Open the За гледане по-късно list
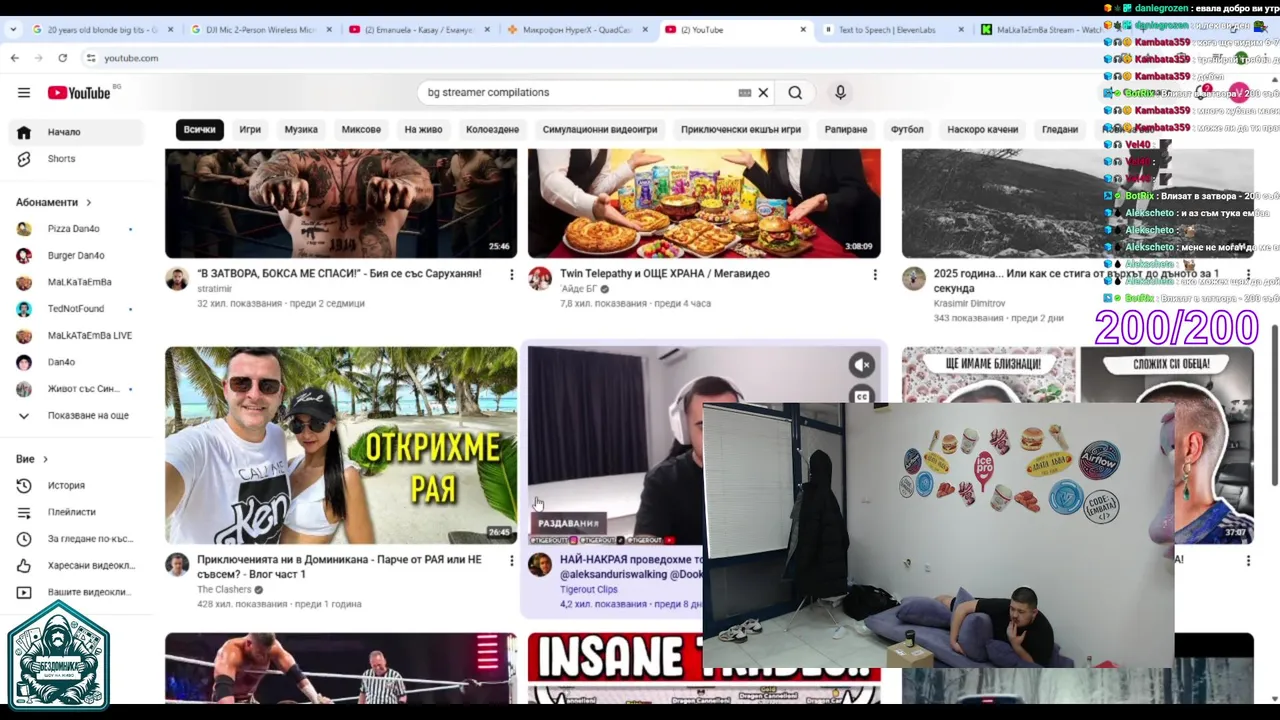 [75, 539]
